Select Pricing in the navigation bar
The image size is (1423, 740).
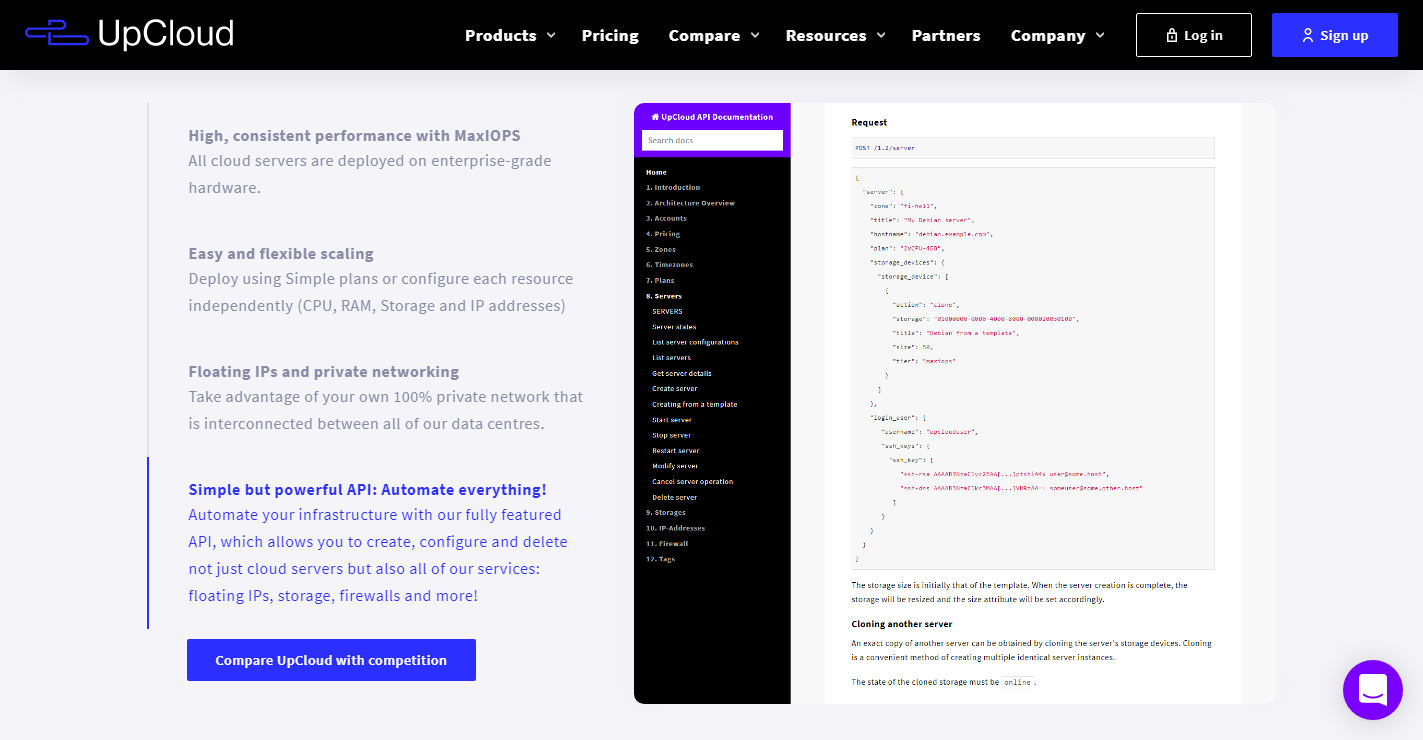click(x=610, y=35)
